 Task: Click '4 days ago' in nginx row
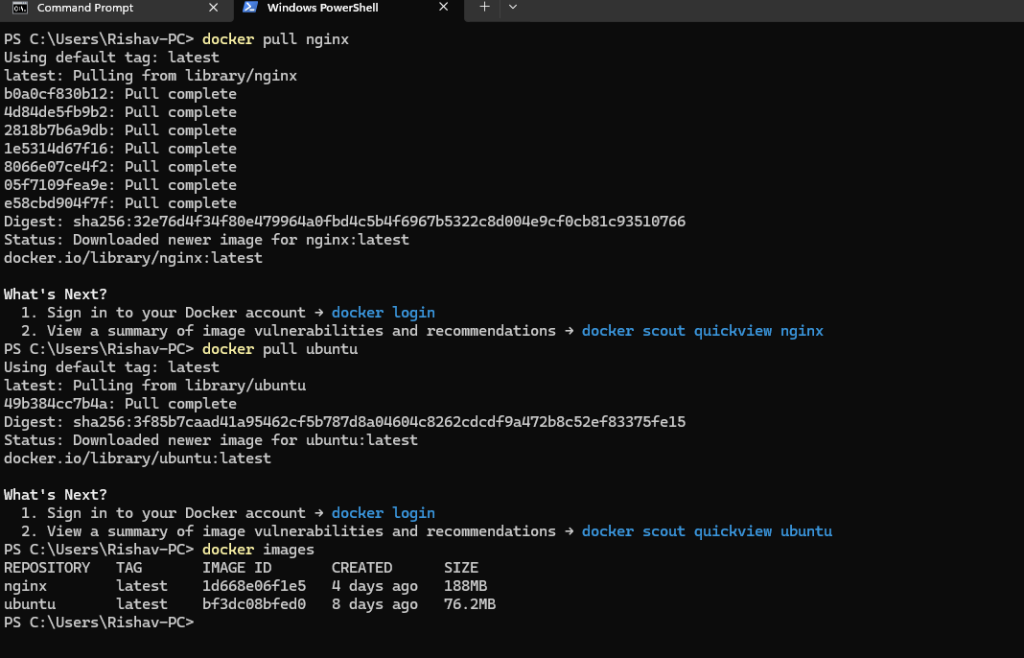pos(375,586)
